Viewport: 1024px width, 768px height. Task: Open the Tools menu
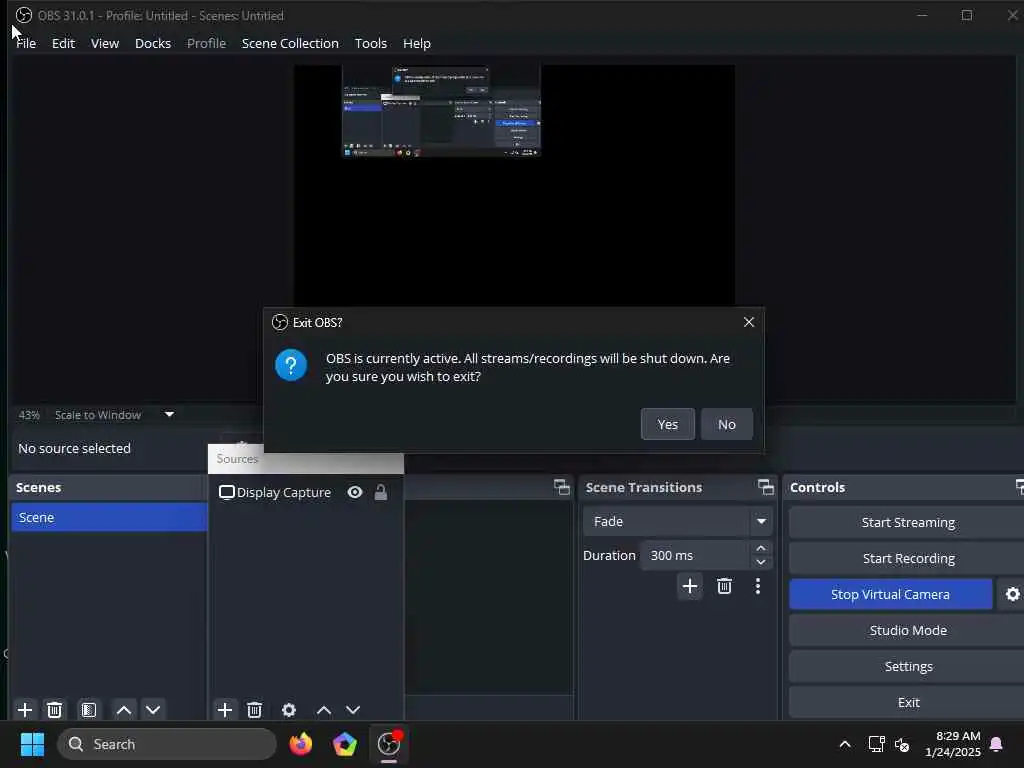point(370,43)
